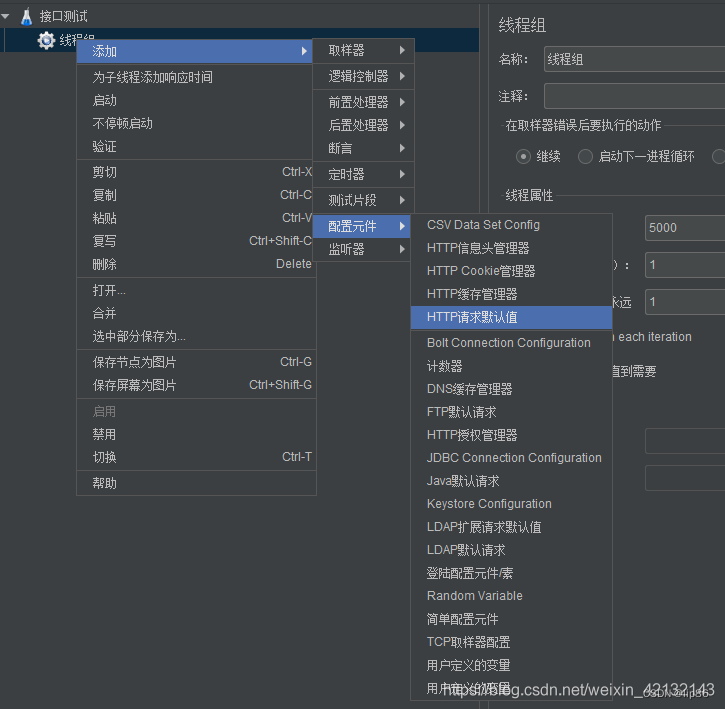Open the 配置元件 submenu
Viewport: 725px width, 709px height.
pos(362,226)
